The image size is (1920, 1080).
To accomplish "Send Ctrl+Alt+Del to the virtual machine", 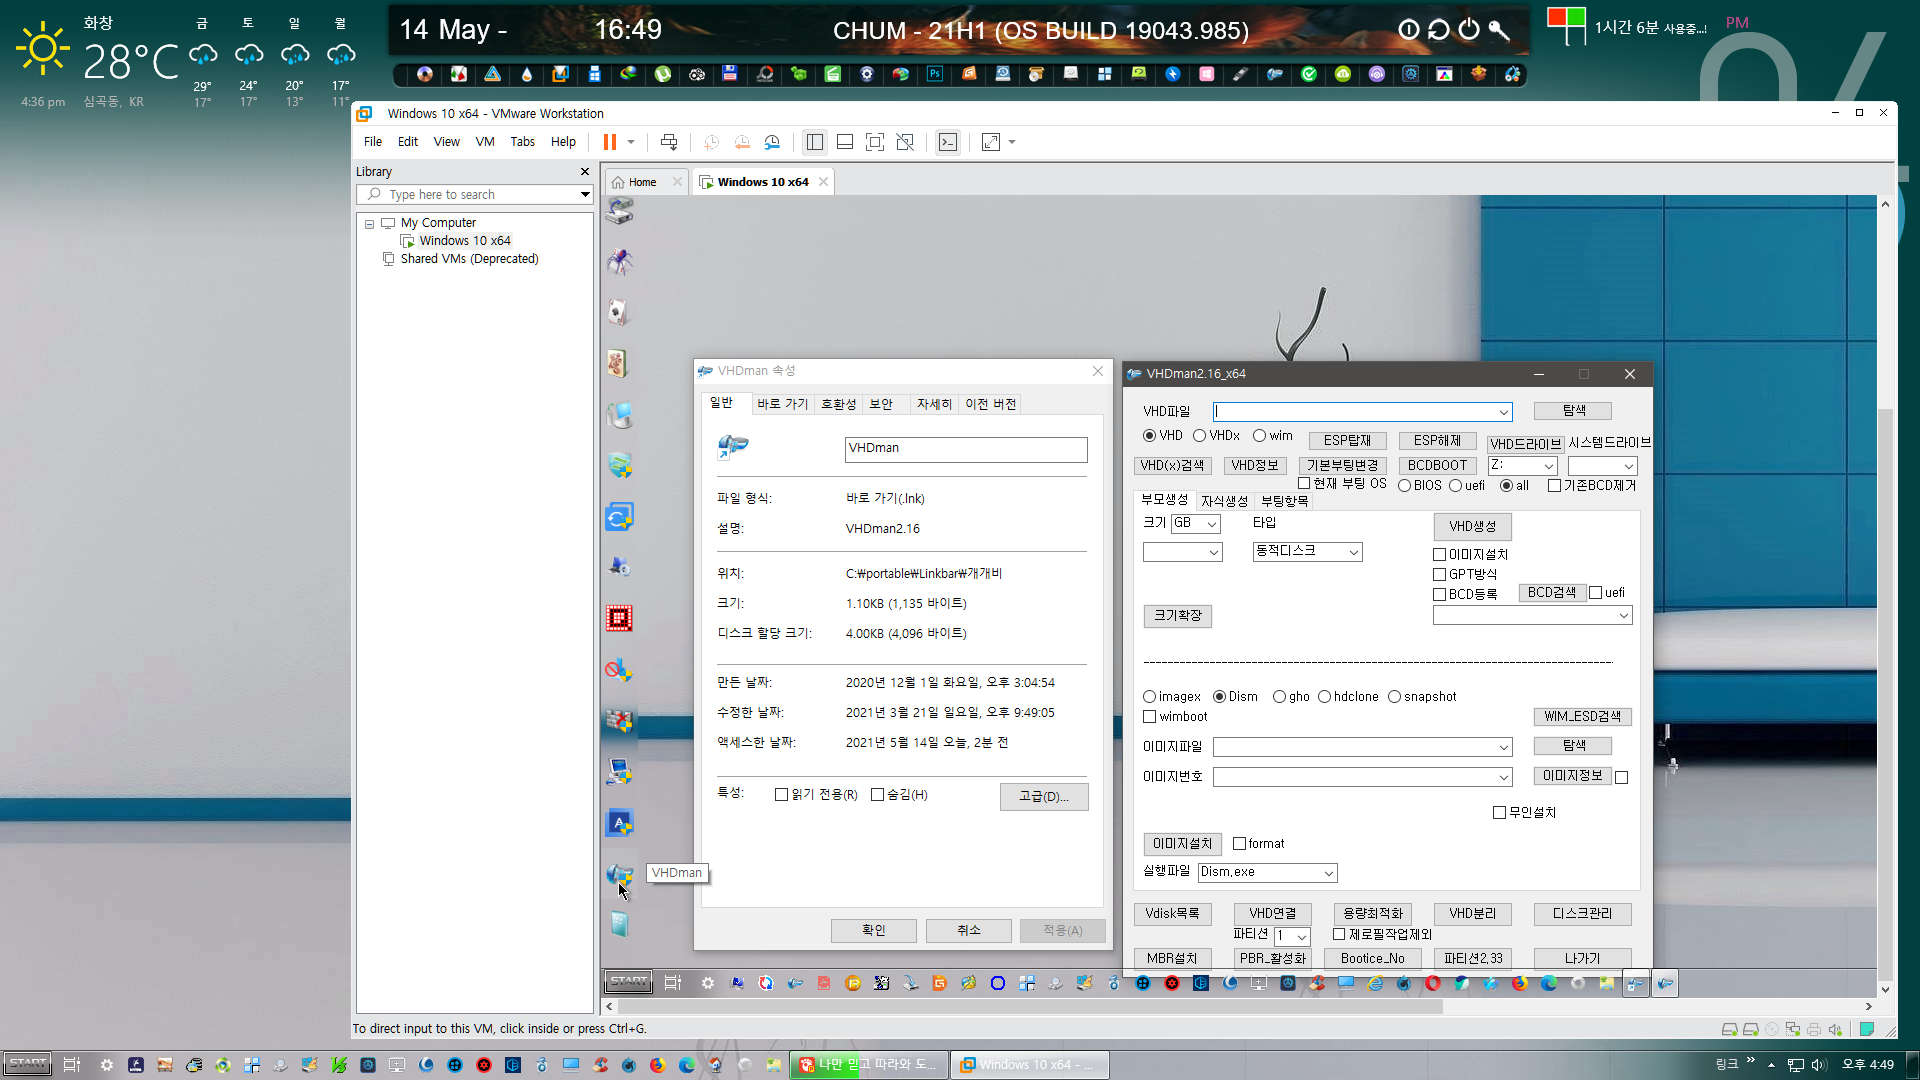I will [x=669, y=142].
